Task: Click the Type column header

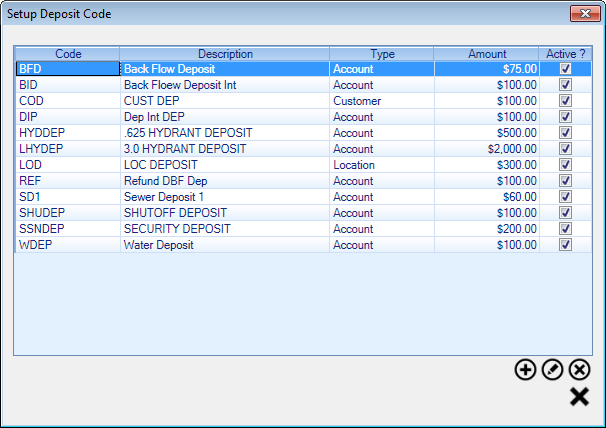Action: 382,54
